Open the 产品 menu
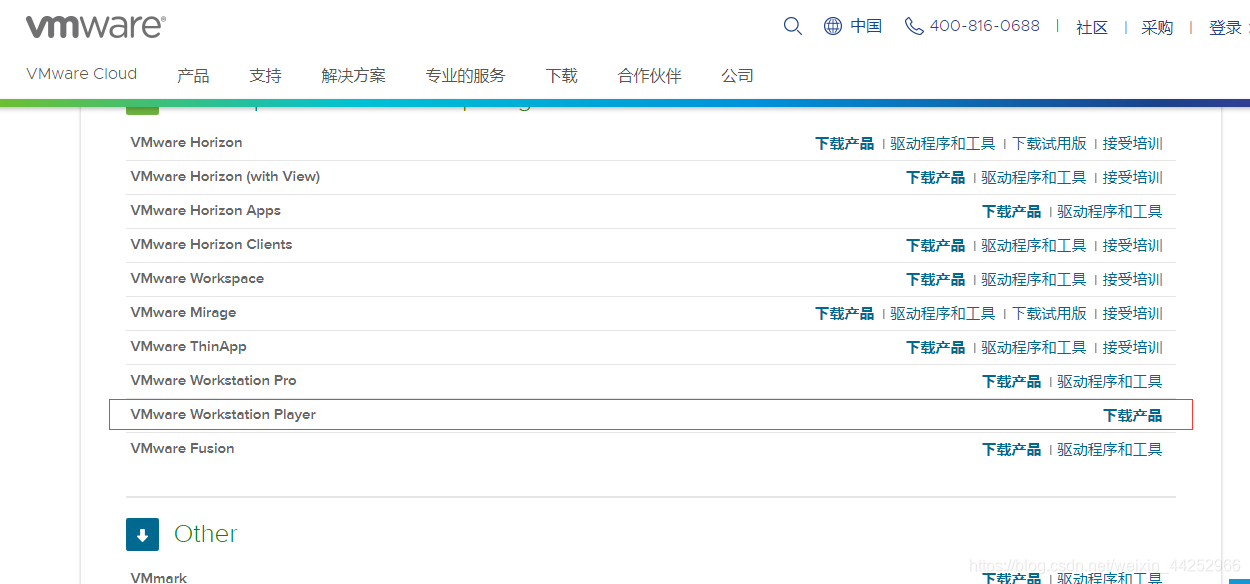 click(x=193, y=75)
